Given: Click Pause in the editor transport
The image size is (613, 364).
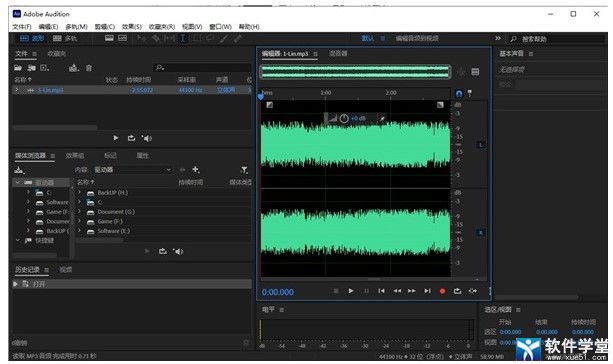Looking at the screenshot, I should (x=366, y=291).
